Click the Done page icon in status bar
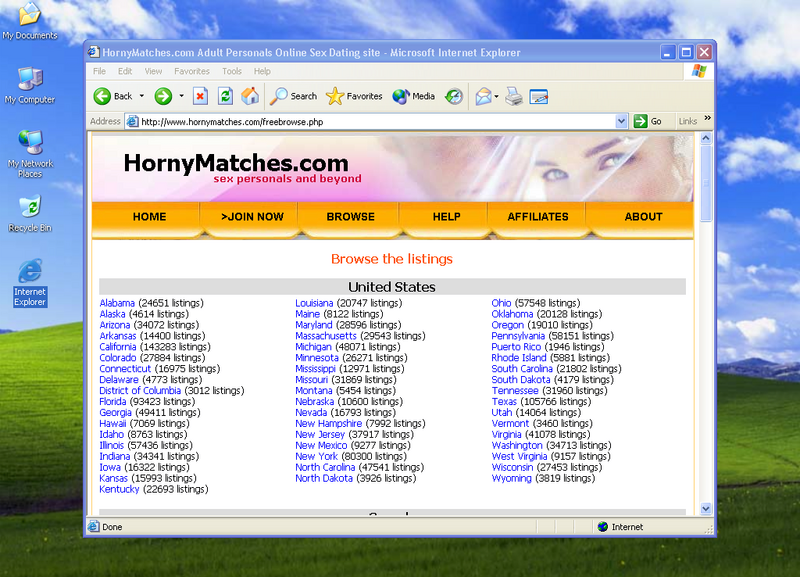 [x=93, y=526]
